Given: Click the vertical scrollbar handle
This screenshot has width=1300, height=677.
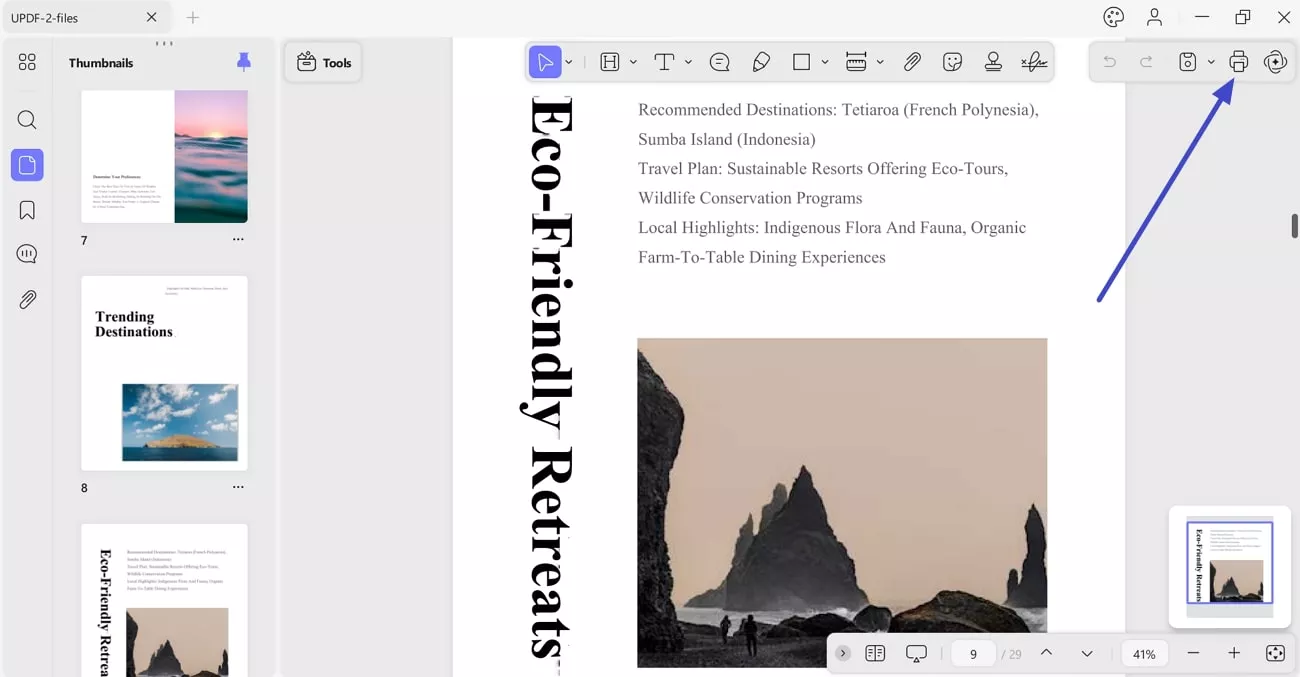Looking at the screenshot, I should [x=1294, y=225].
